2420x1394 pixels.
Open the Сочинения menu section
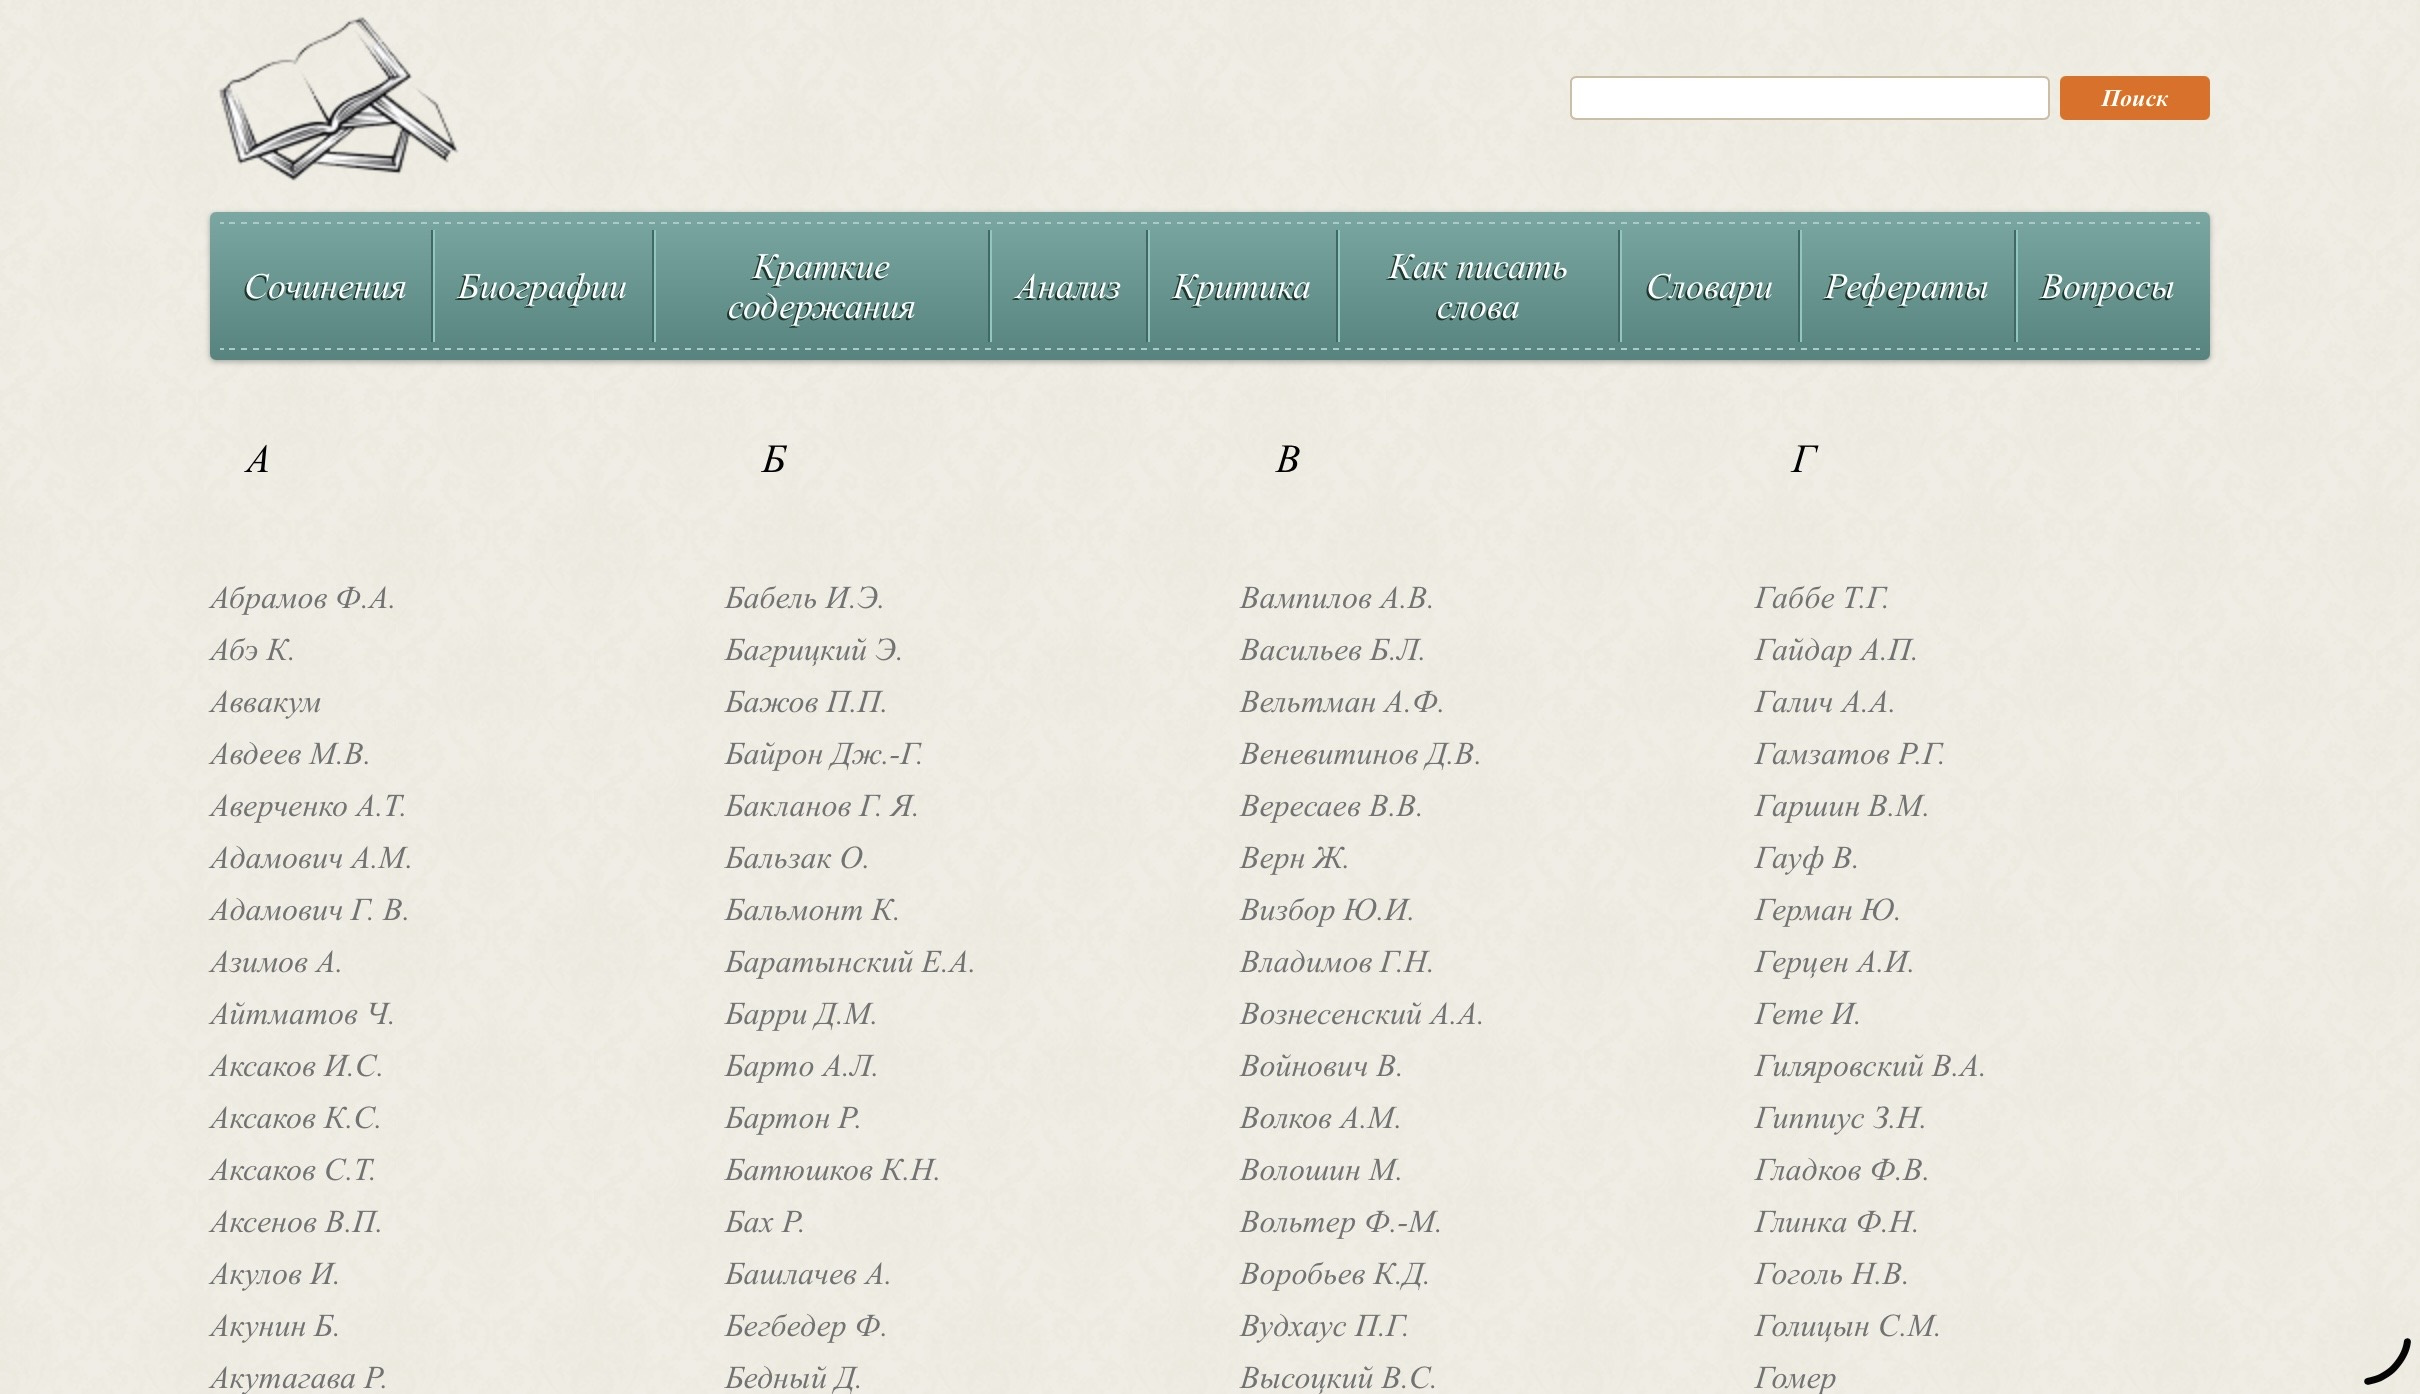(324, 287)
